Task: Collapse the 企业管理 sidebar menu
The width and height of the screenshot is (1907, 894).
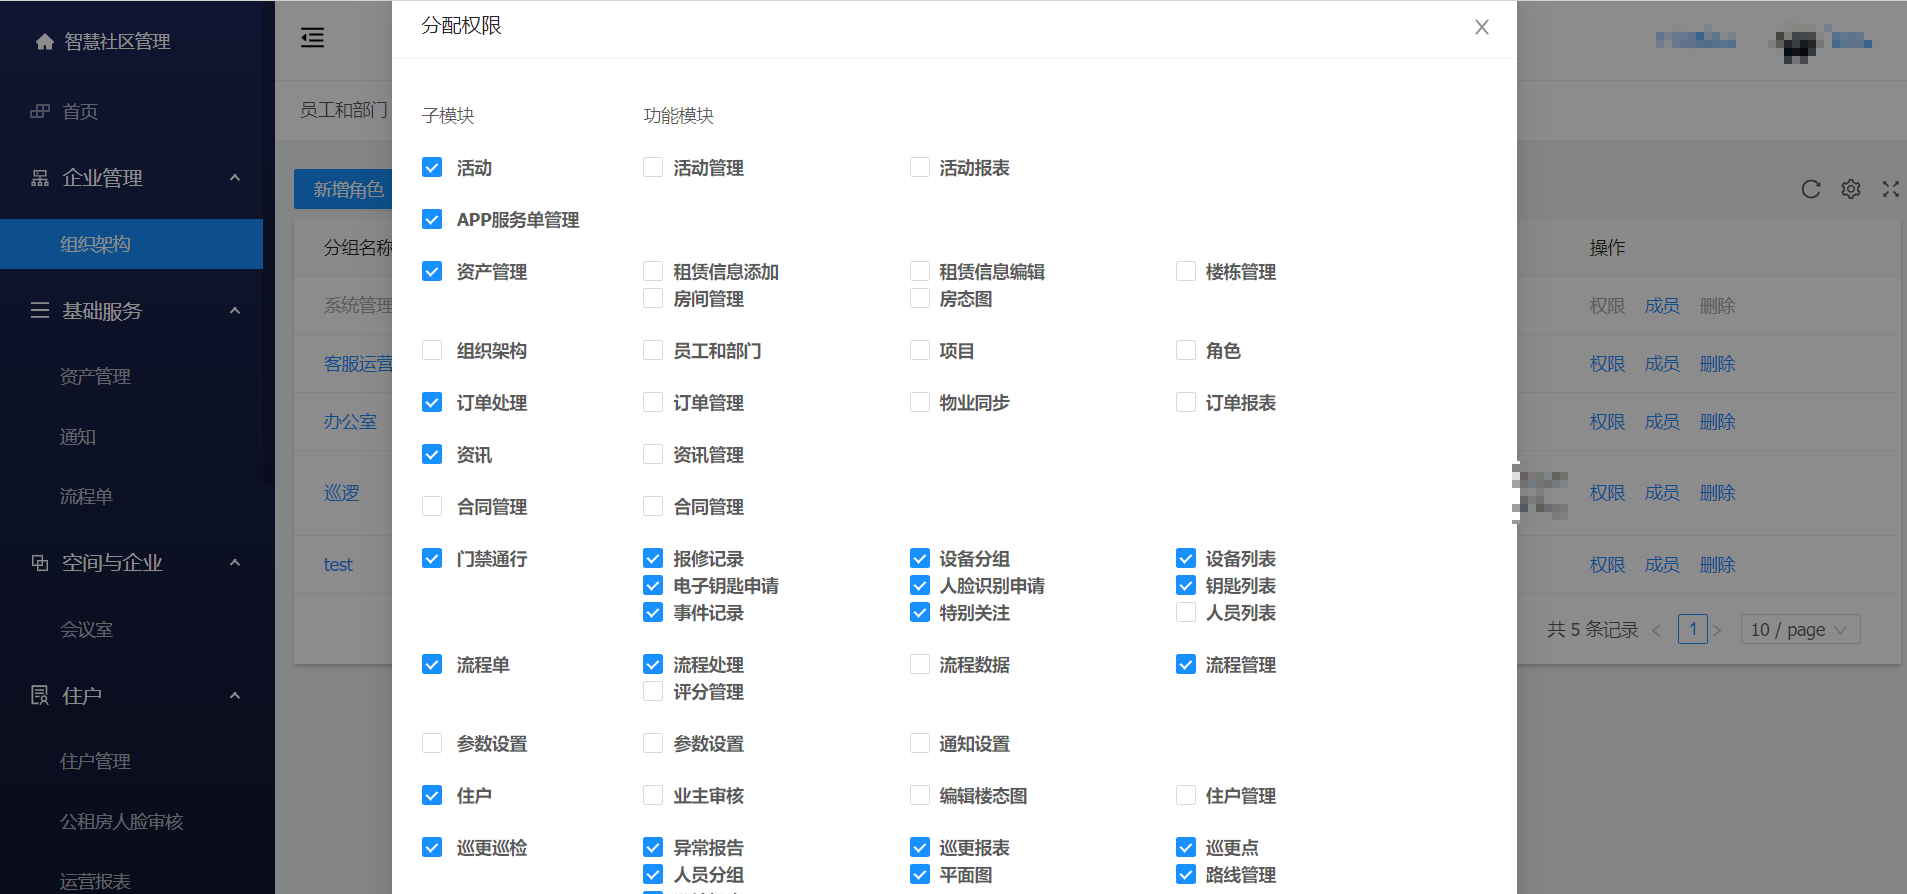Action: tap(235, 178)
